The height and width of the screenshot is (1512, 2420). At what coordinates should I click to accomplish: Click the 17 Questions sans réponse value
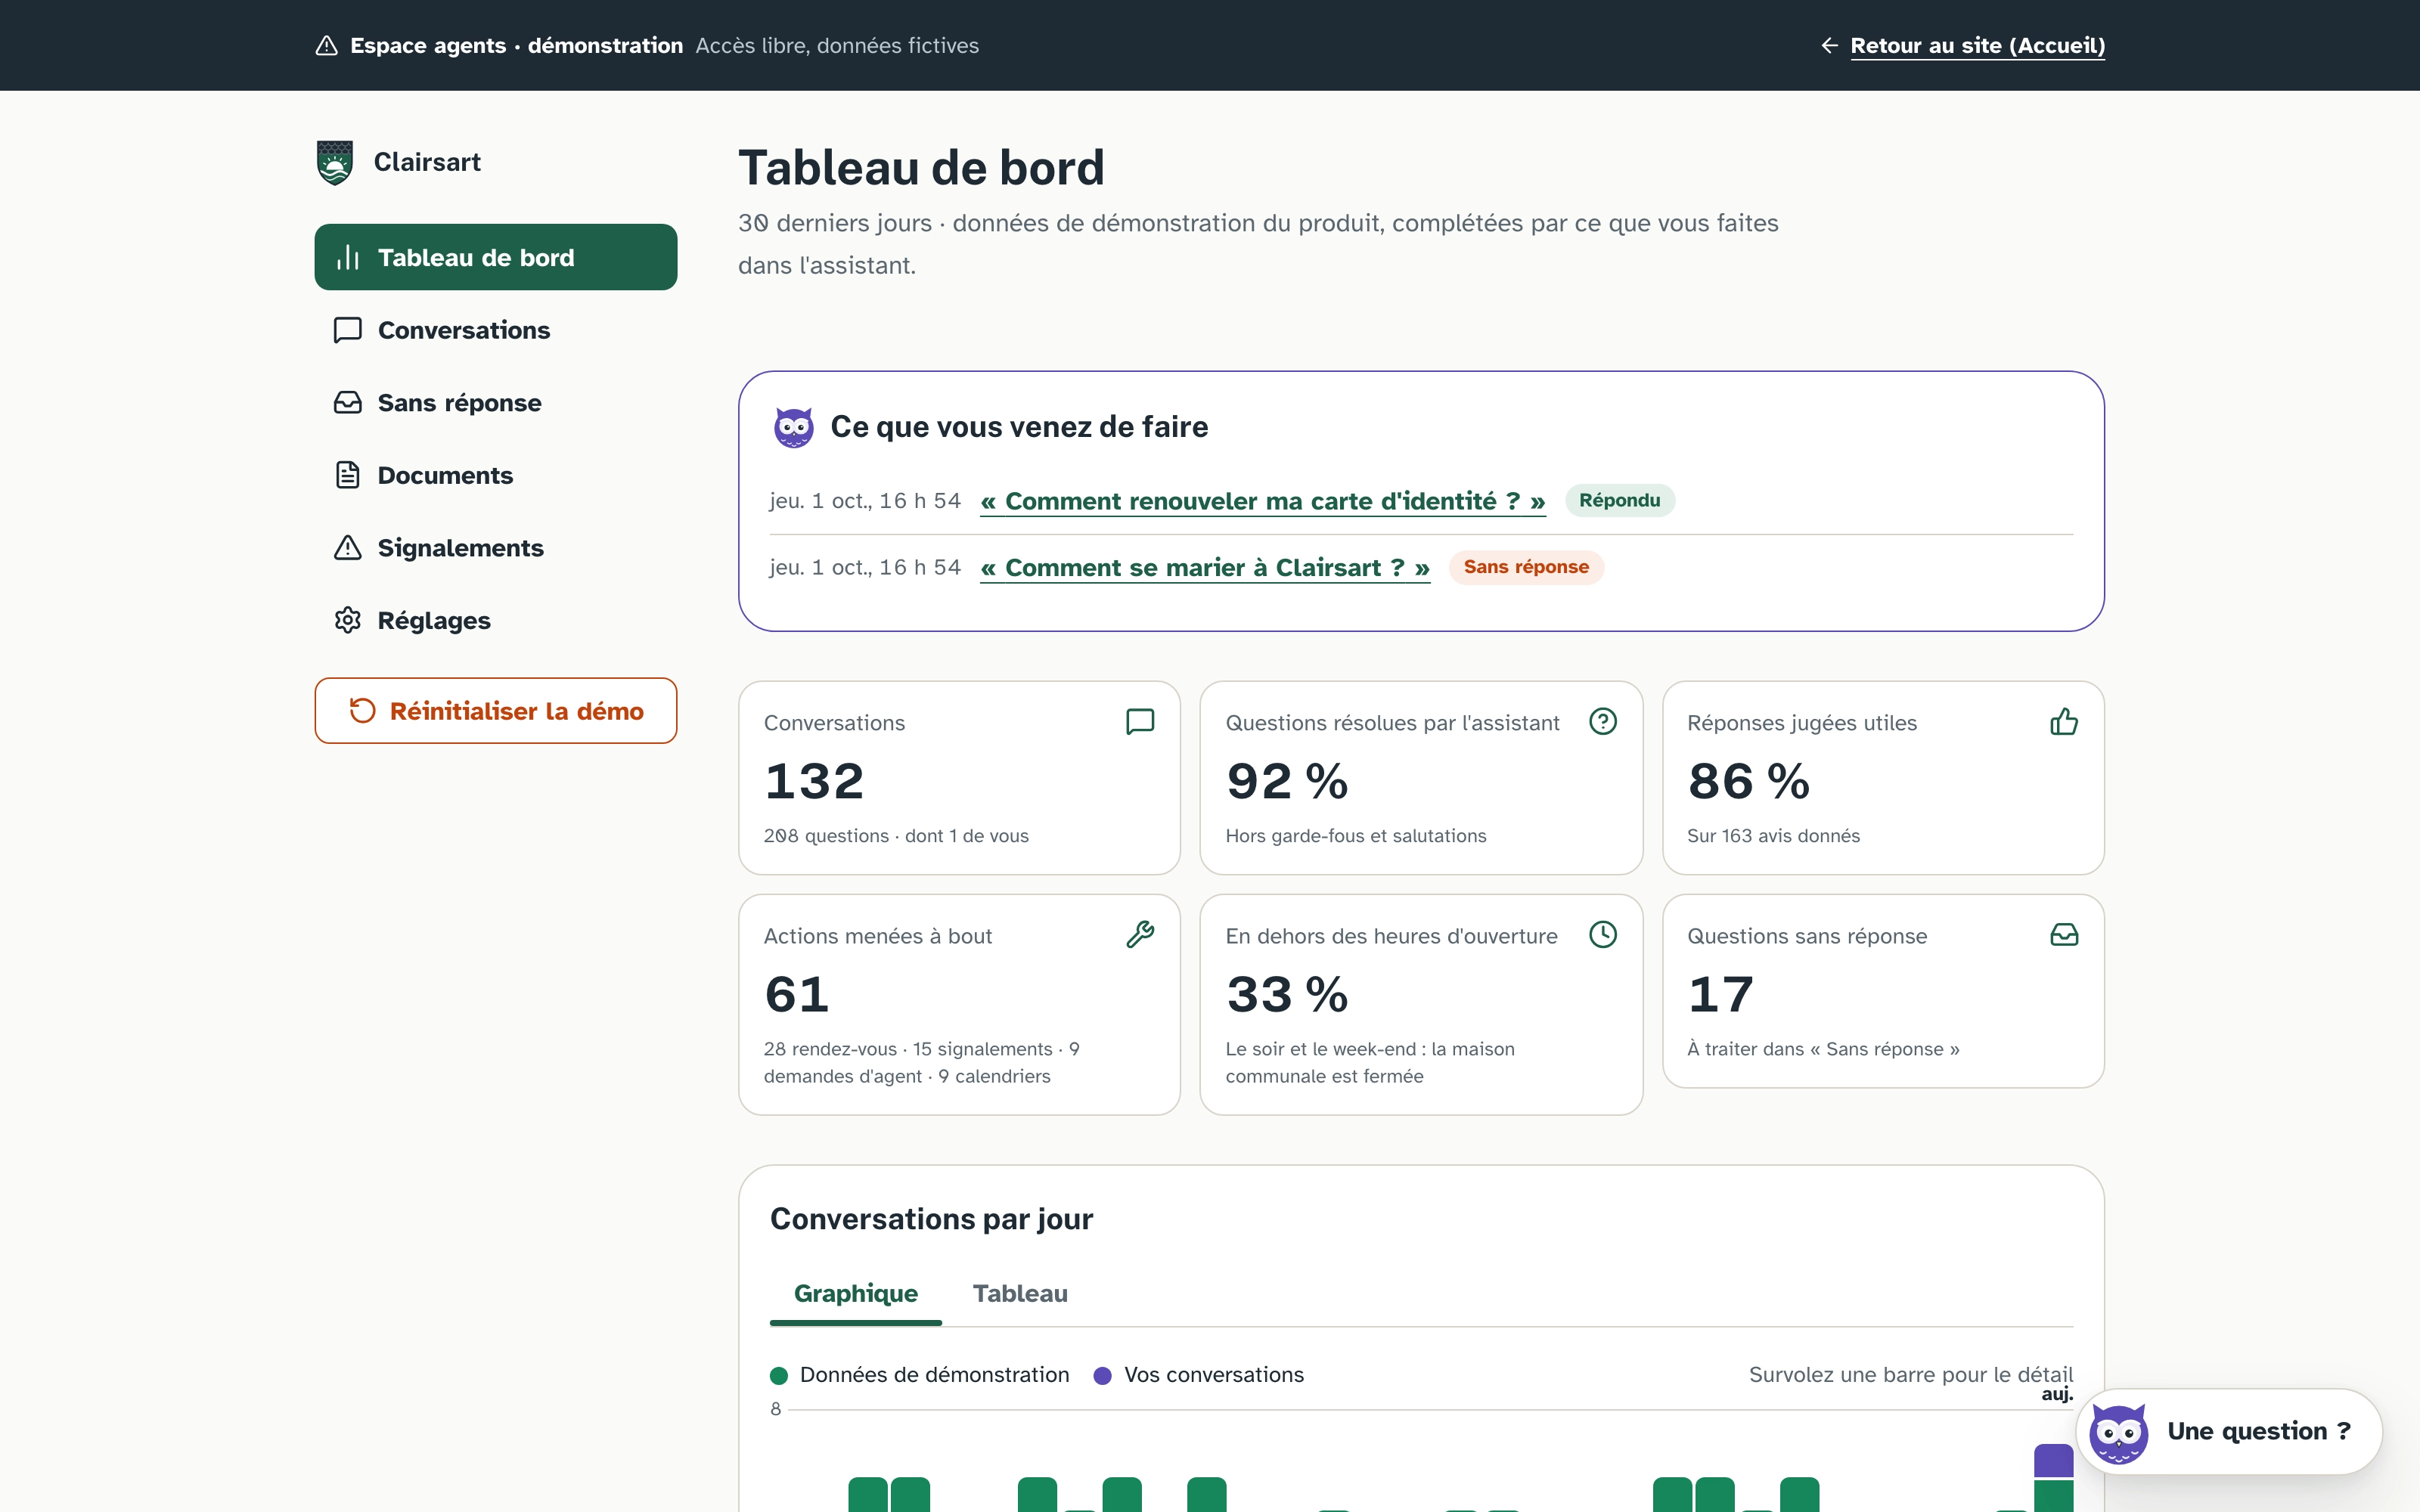point(1720,994)
